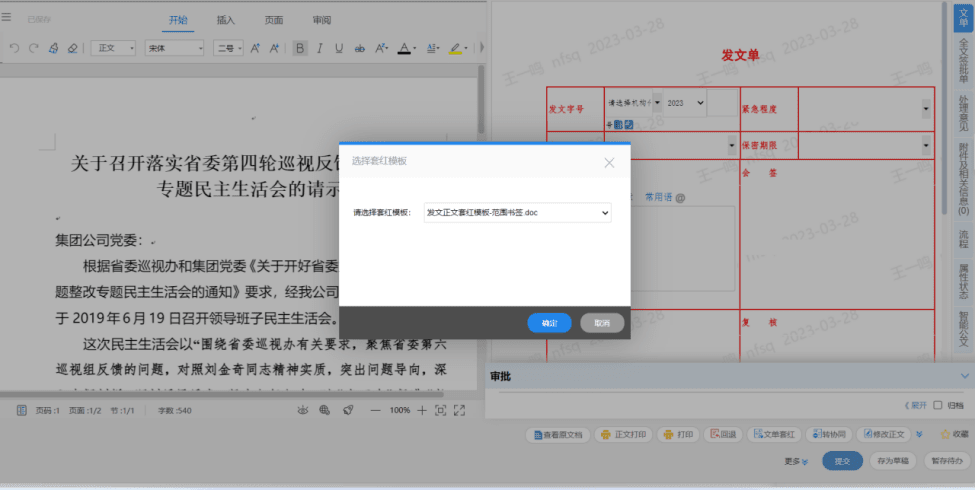Click the clear formatting eraser icon
Screen dimensions: 975x491
pyautogui.click(x=72, y=48)
